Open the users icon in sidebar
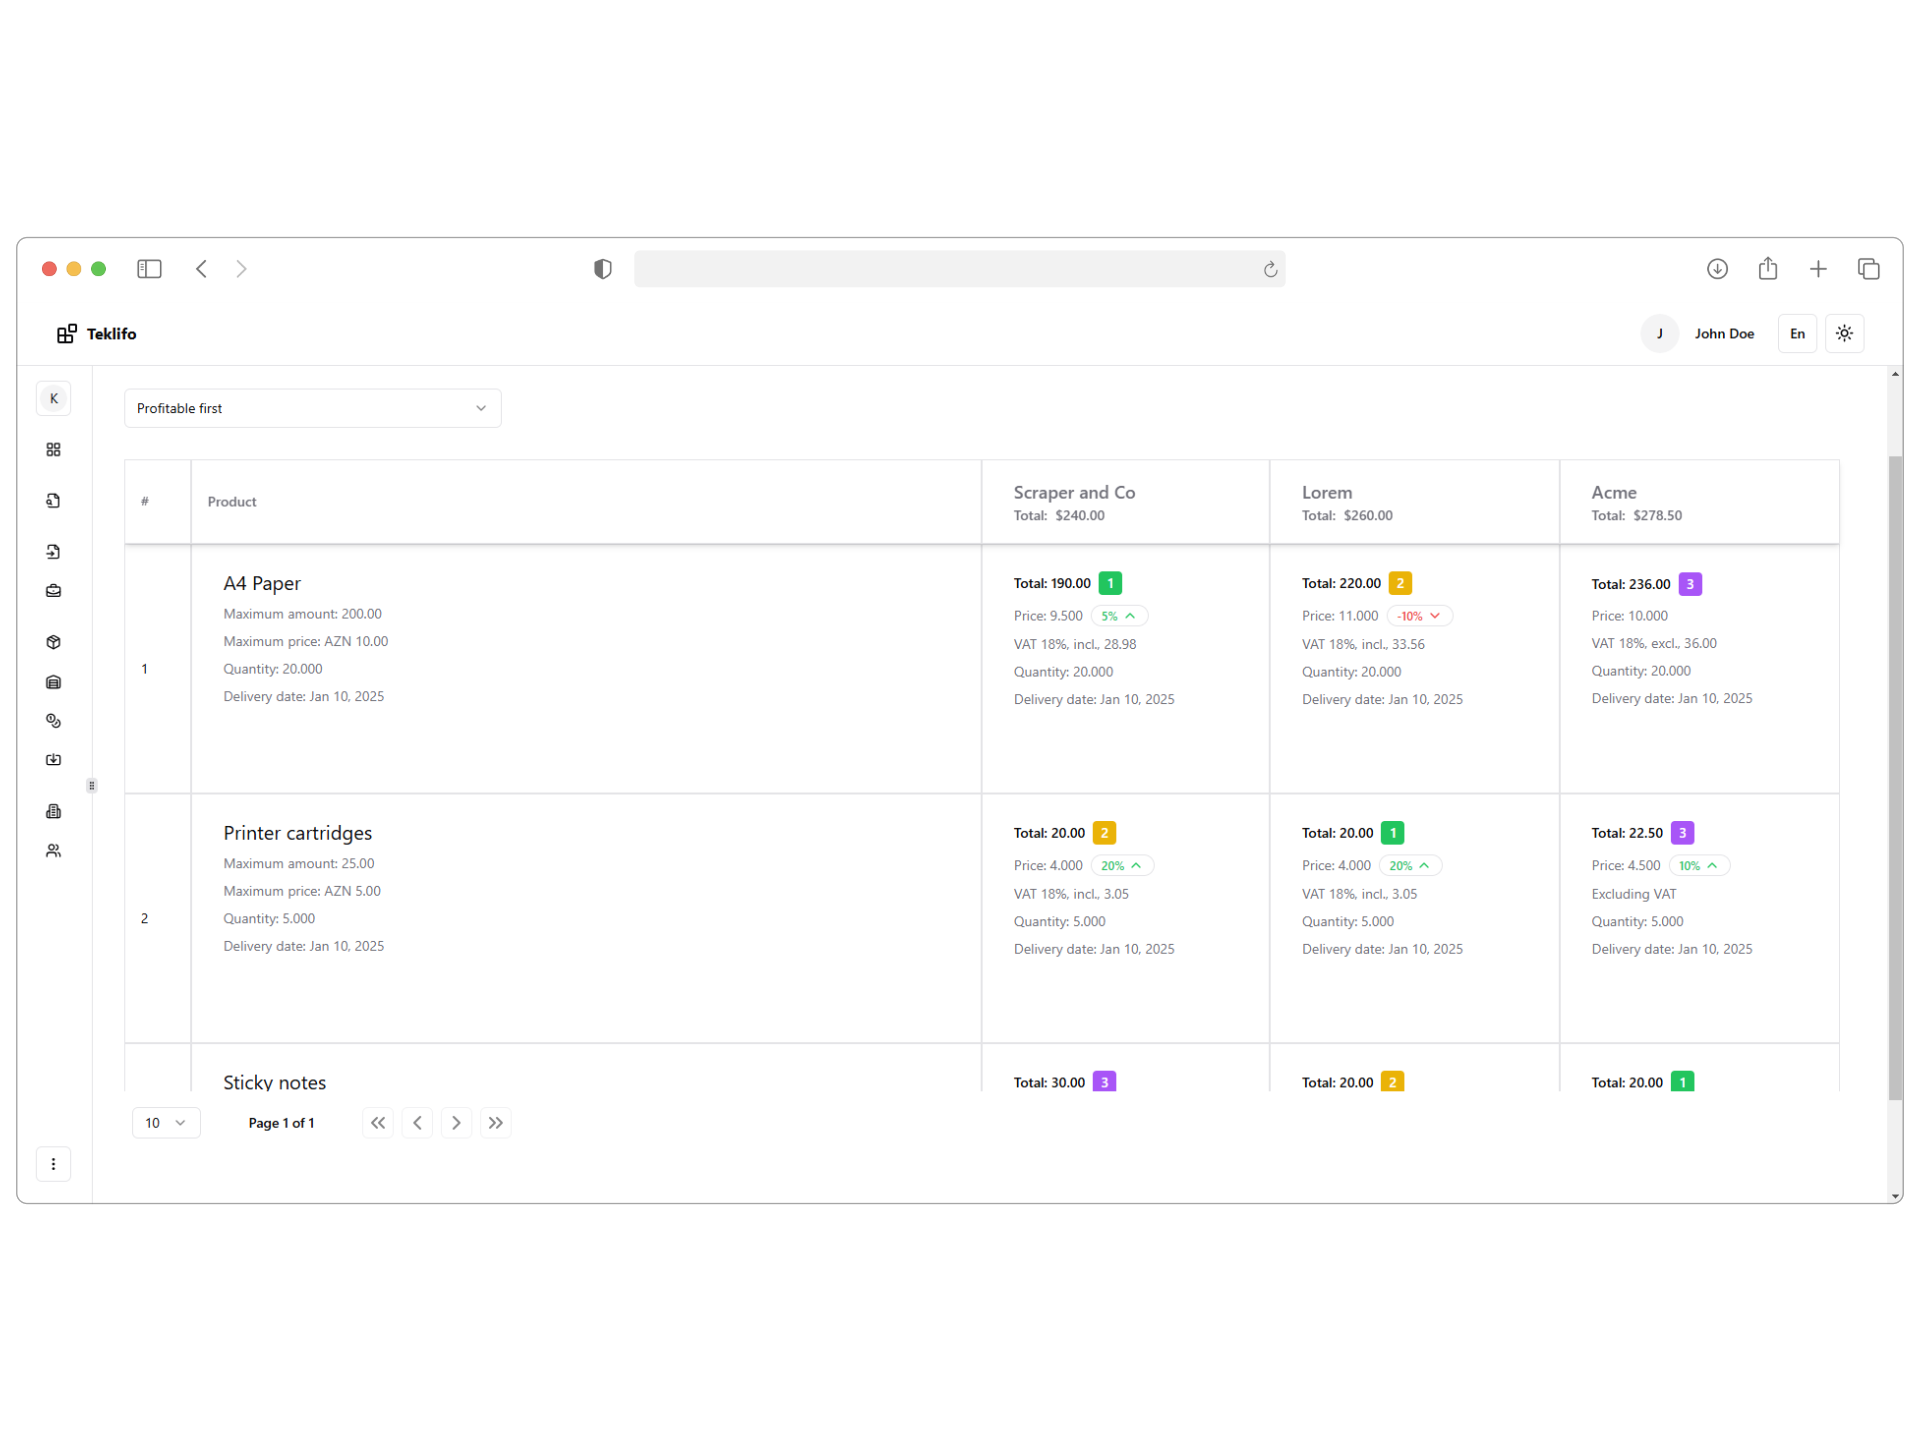Image resolution: width=1920 pixels, height=1440 pixels. [x=54, y=851]
